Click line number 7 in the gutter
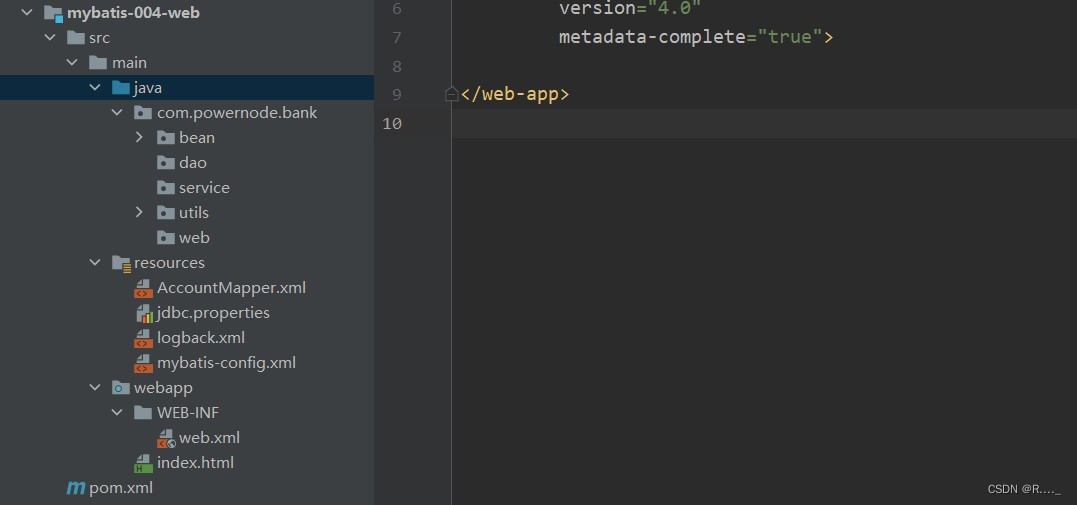 click(x=396, y=37)
